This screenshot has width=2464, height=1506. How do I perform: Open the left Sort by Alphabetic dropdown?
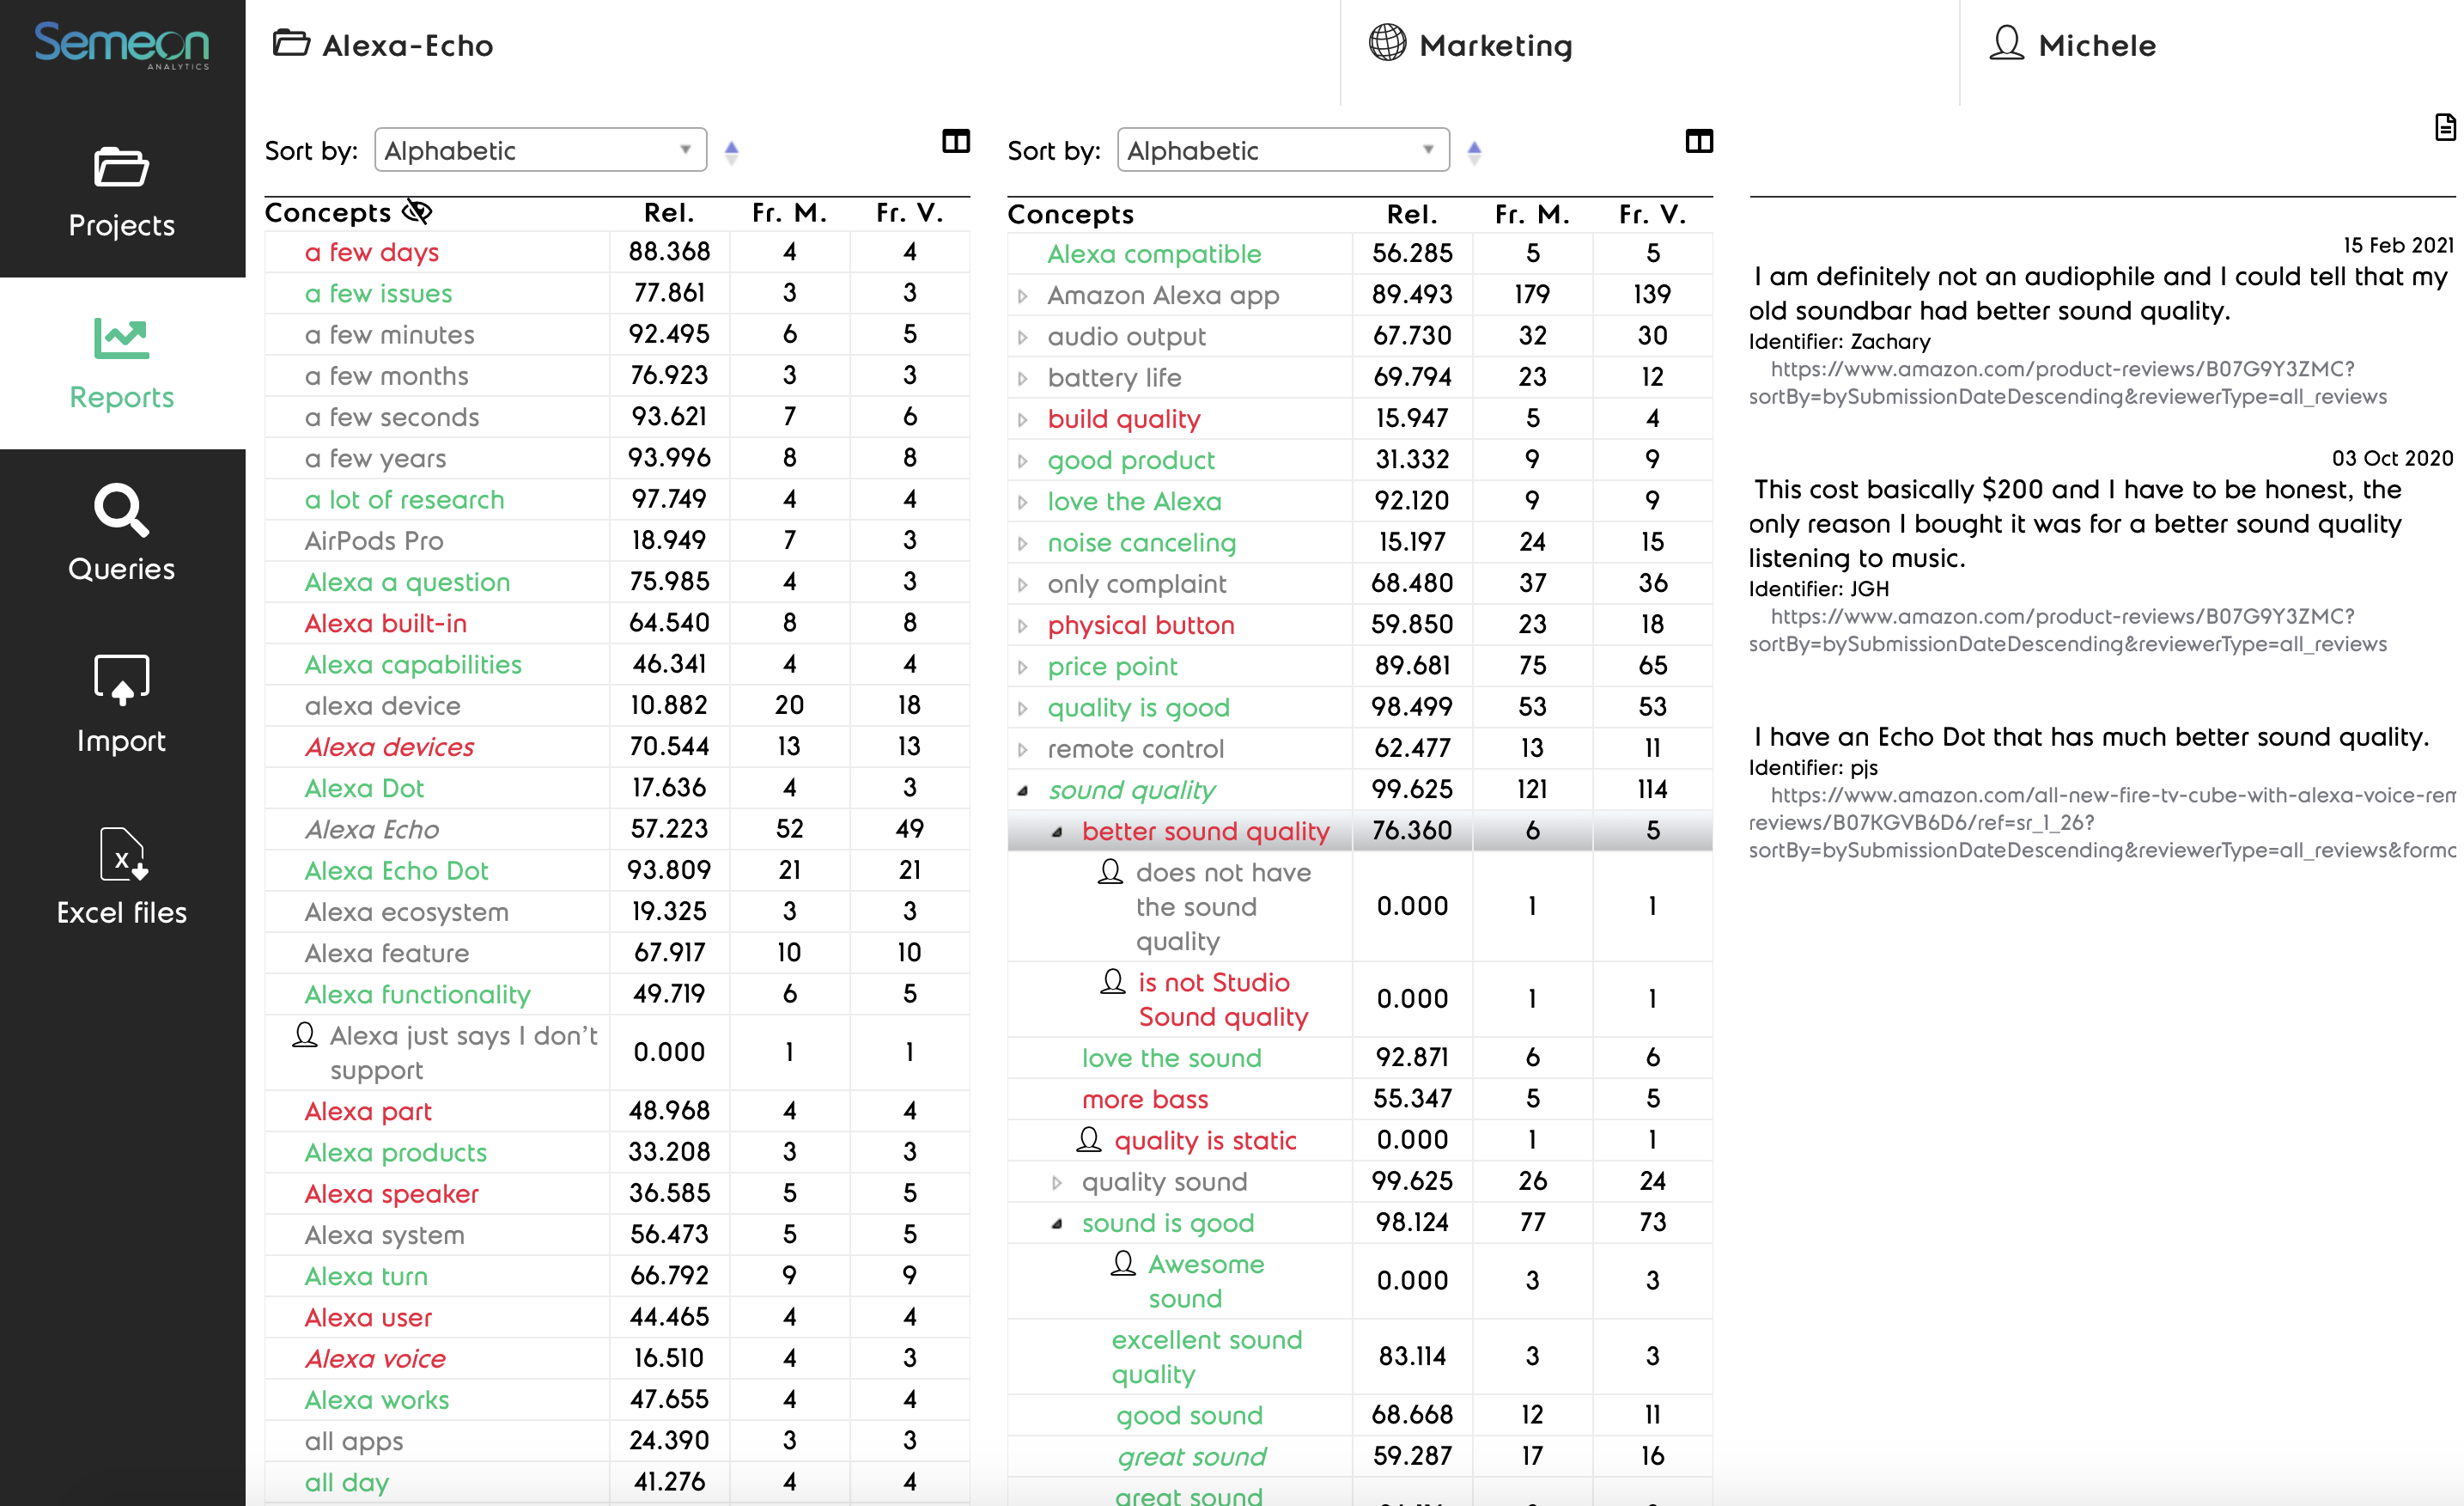pyautogui.click(x=539, y=149)
